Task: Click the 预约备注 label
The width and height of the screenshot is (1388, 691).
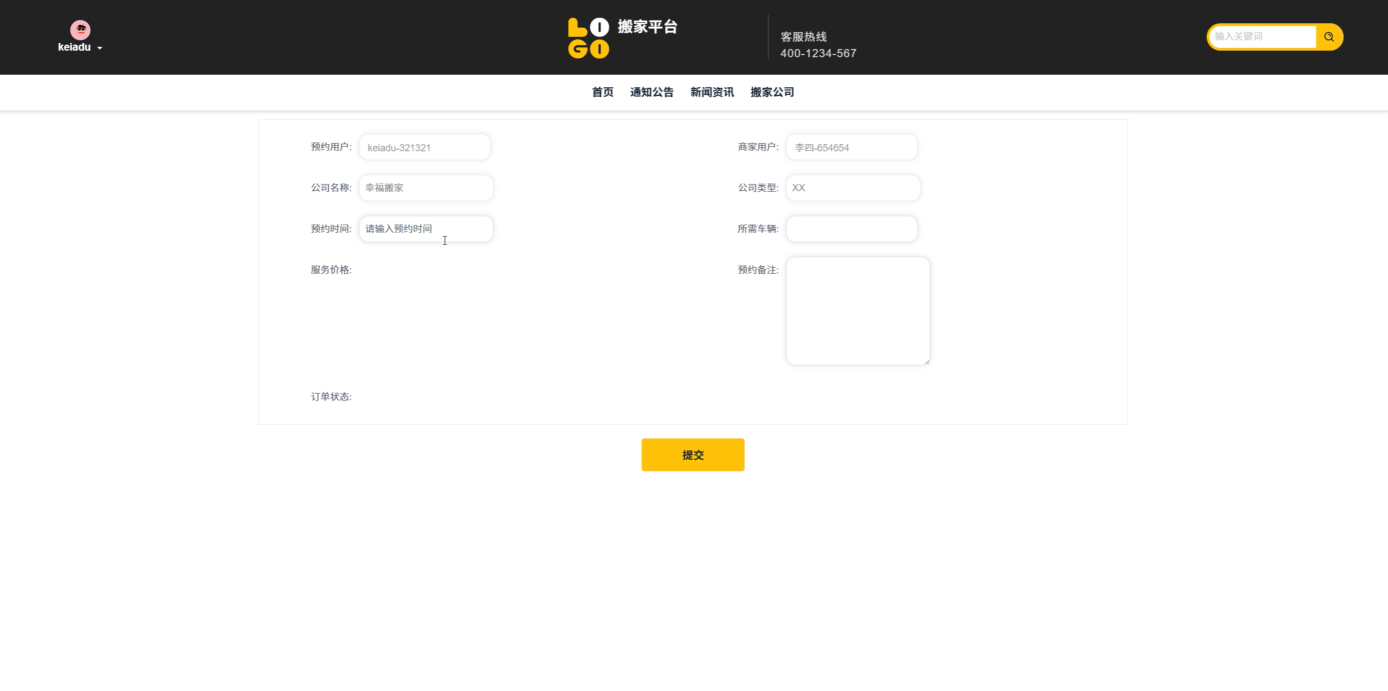Action: [x=758, y=270]
